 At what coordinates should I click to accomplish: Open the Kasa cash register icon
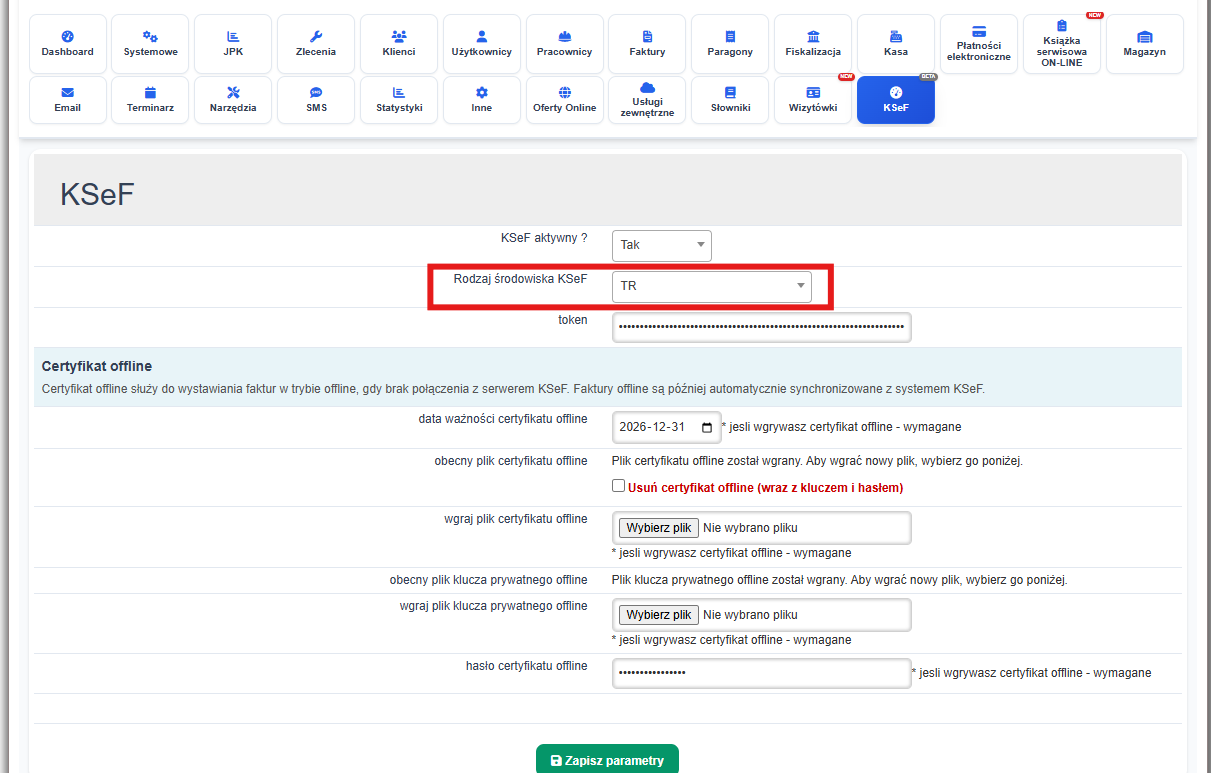pos(896,44)
